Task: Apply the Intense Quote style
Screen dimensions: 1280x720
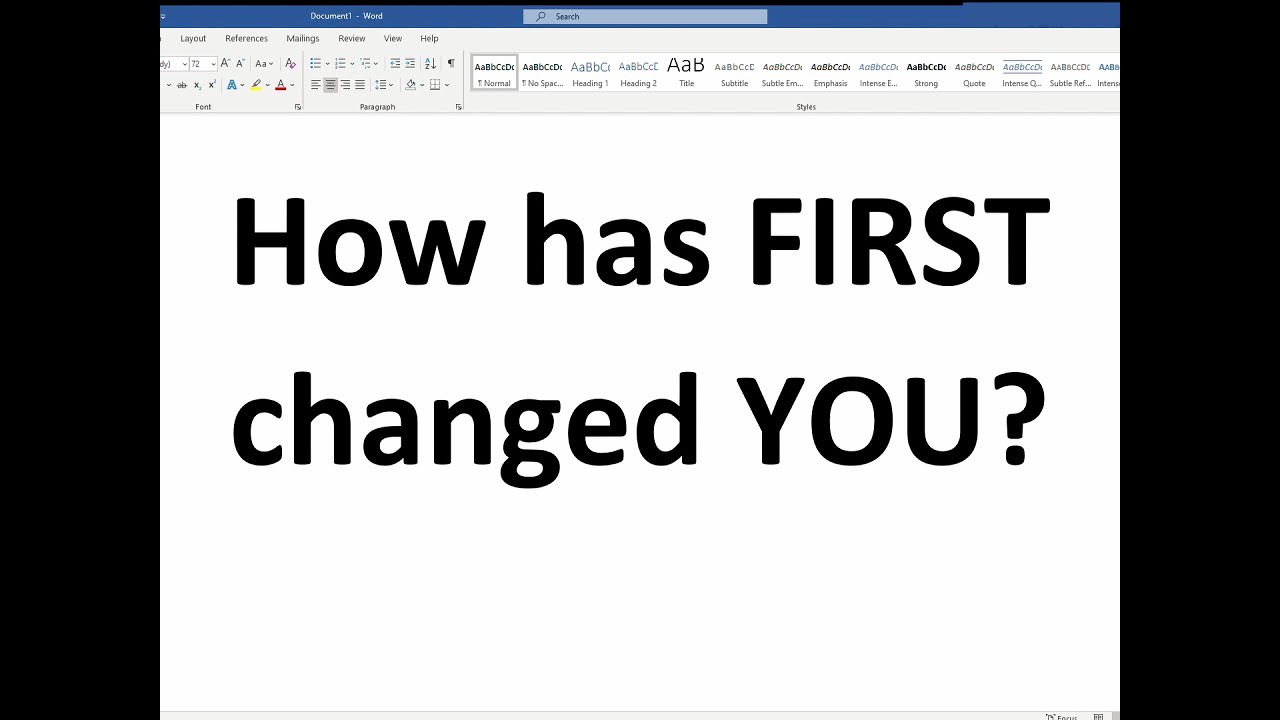Action: click(x=1022, y=73)
